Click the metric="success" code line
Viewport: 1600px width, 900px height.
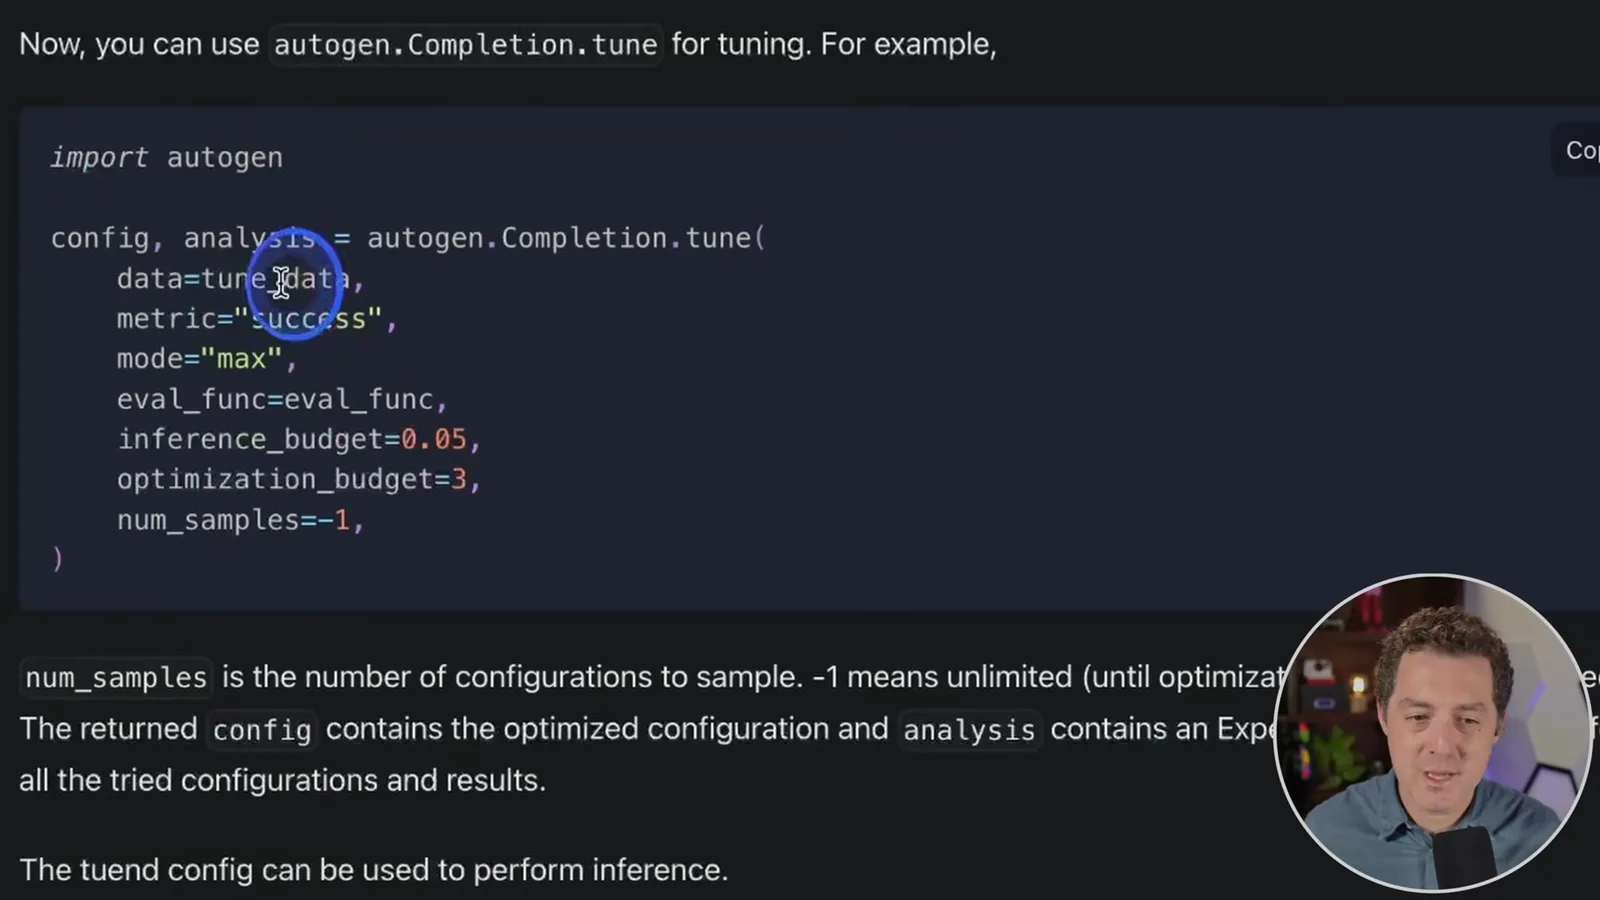[x=257, y=319]
